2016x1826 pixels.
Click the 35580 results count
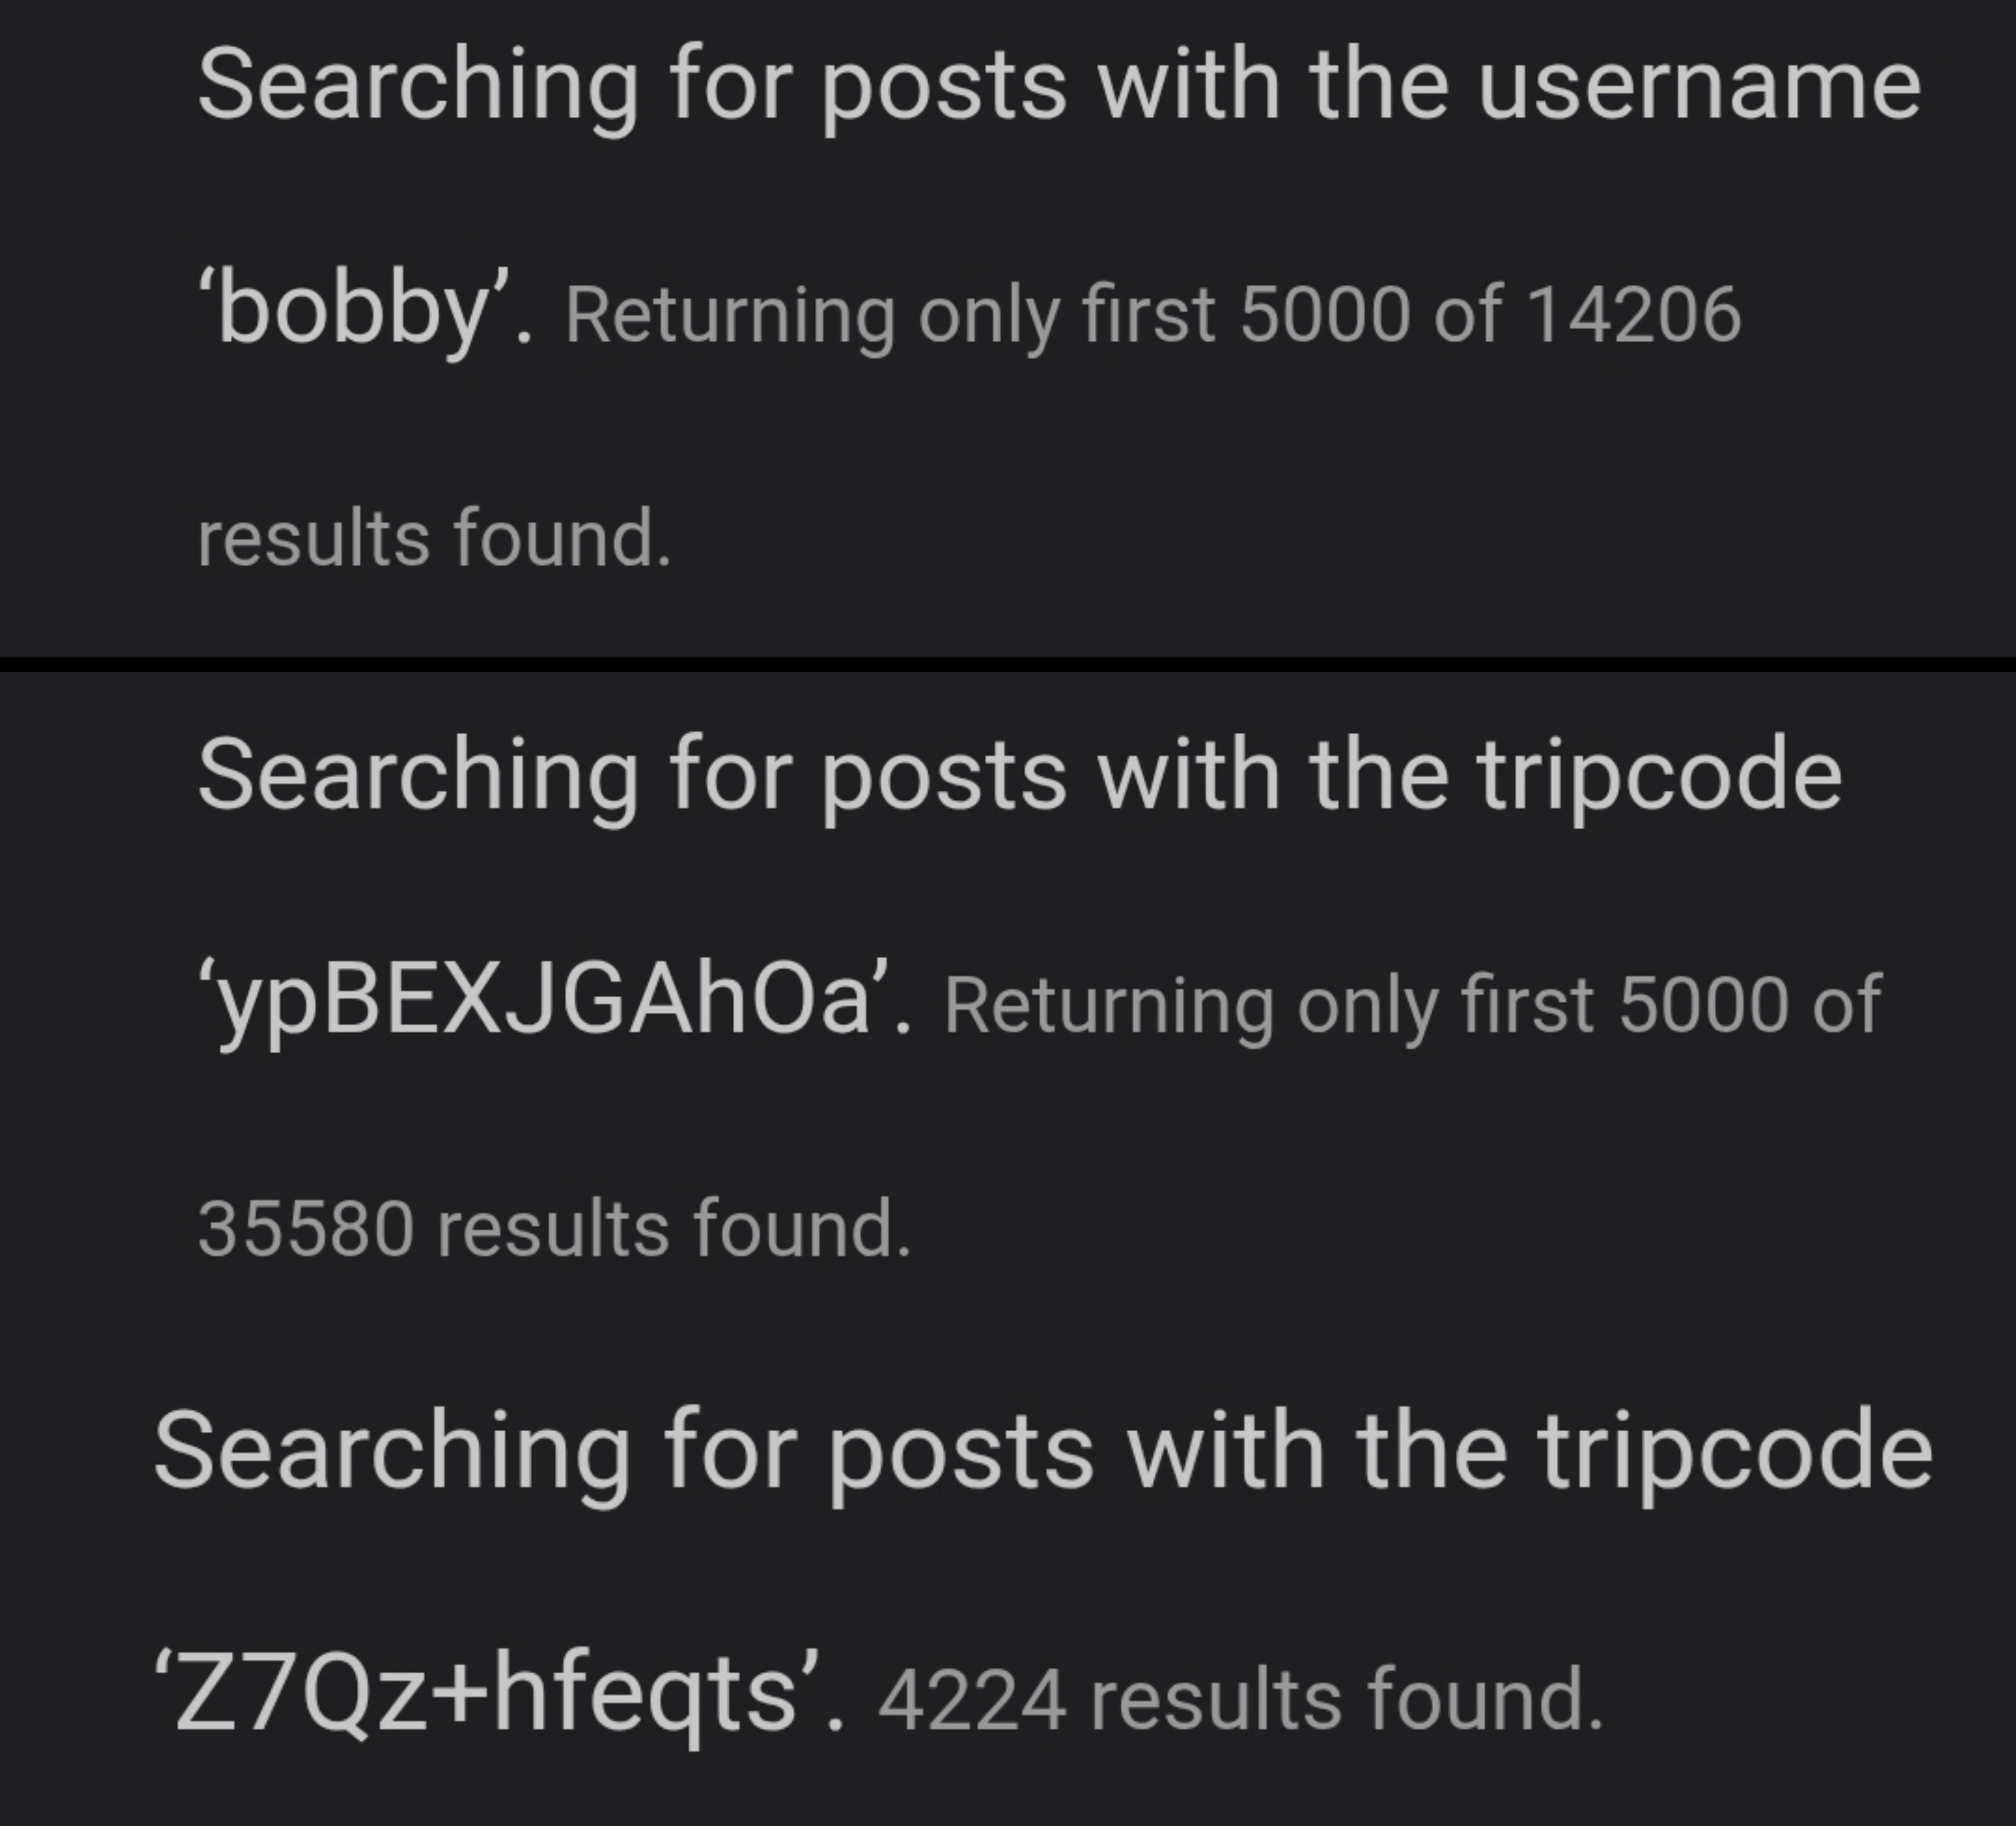click(x=305, y=1228)
